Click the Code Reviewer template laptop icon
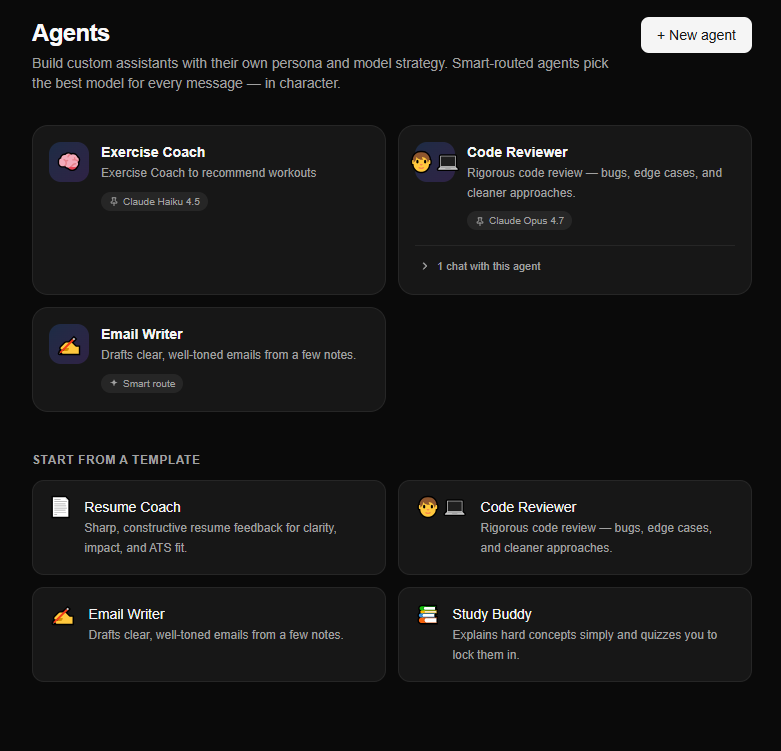This screenshot has width=781, height=751. [455, 507]
